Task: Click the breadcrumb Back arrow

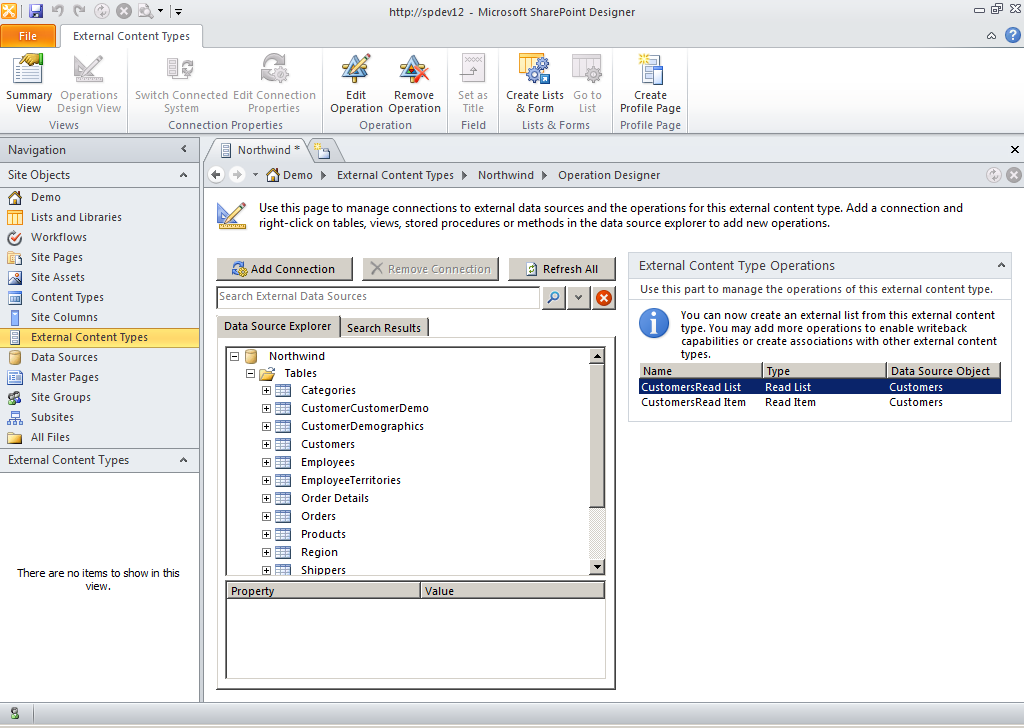Action: (x=216, y=174)
